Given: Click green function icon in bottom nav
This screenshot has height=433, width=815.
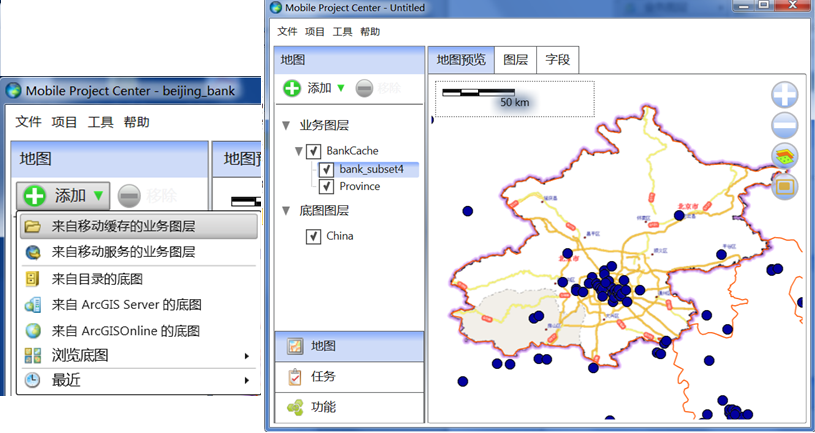Looking at the screenshot, I should pyautogui.click(x=295, y=407).
